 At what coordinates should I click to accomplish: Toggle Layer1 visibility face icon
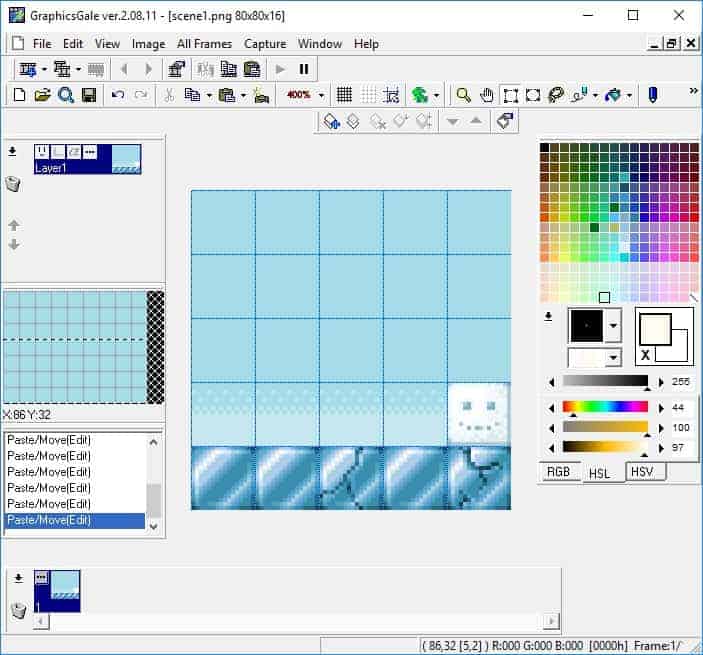[x=41, y=152]
